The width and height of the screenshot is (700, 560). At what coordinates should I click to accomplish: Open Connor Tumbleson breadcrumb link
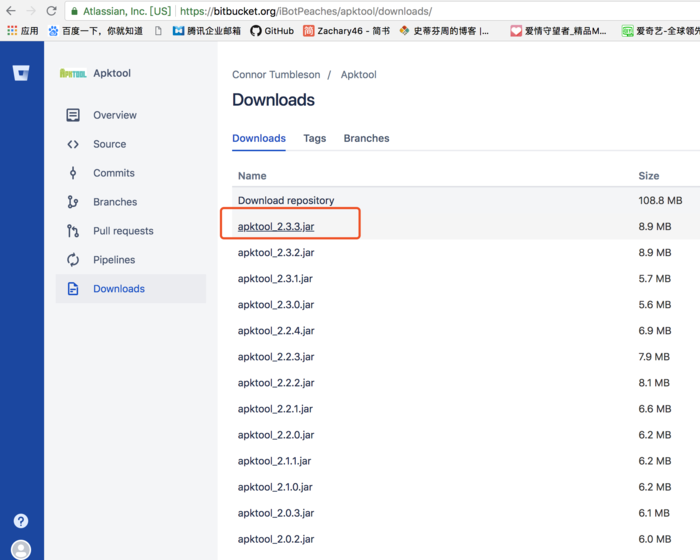click(276, 75)
